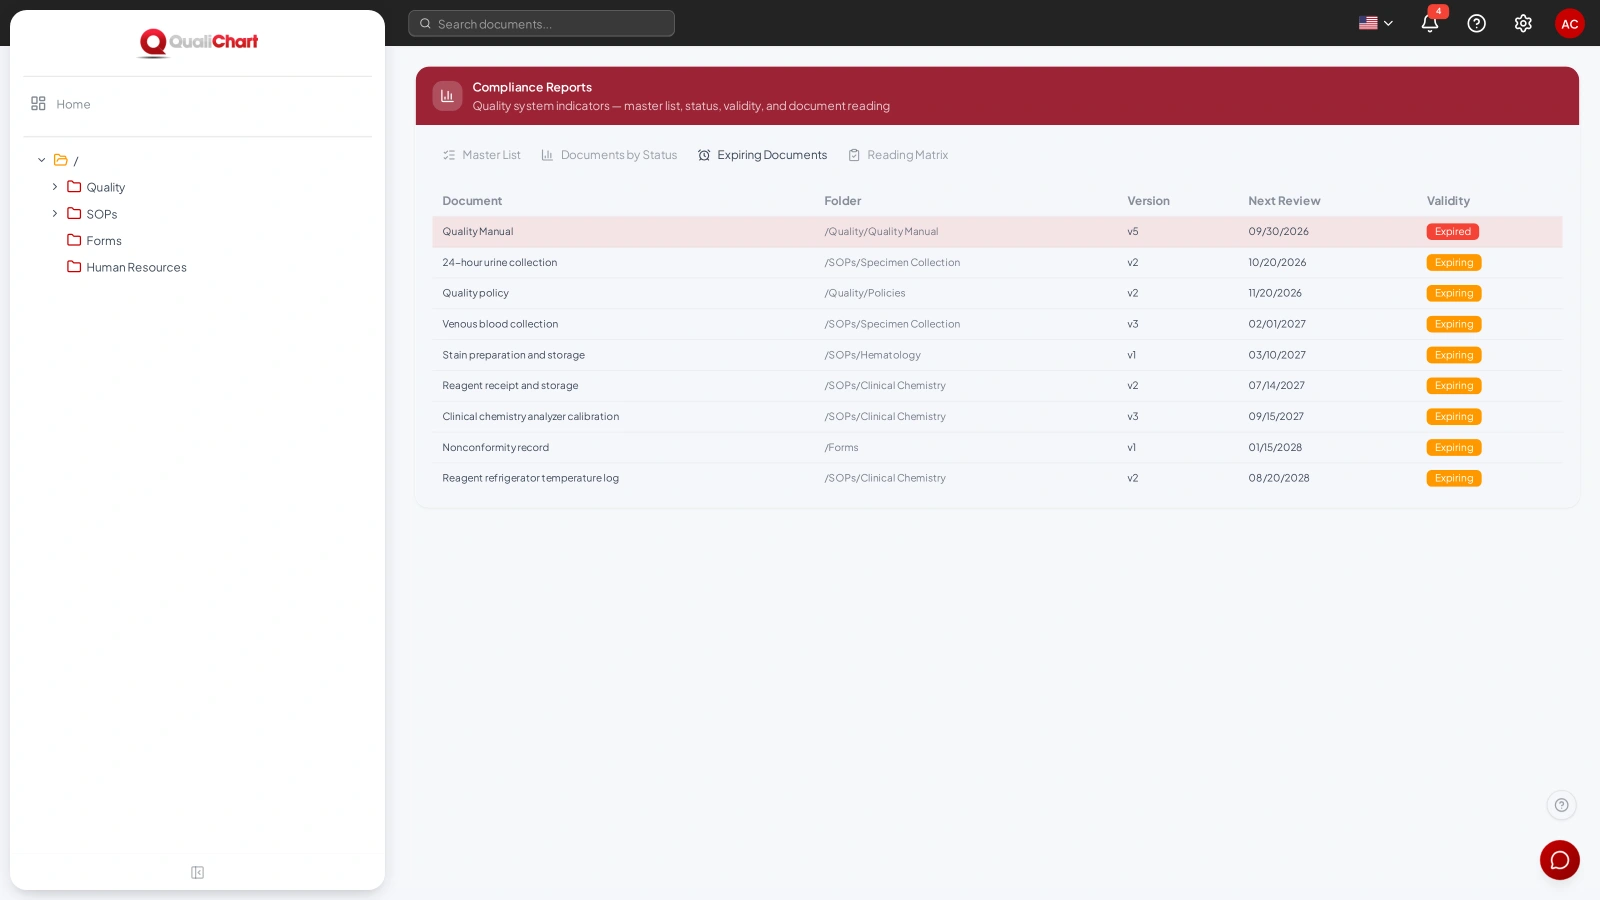Switch to Documents by Status tab
This screenshot has width=1600, height=900.
tap(609, 155)
